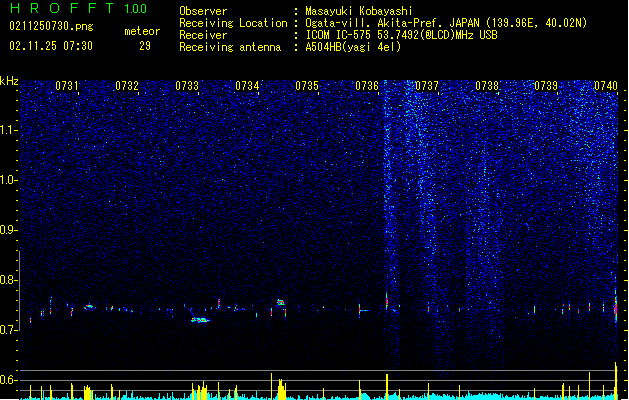
Task: Click the meteor count value 29
Action: tap(145, 46)
